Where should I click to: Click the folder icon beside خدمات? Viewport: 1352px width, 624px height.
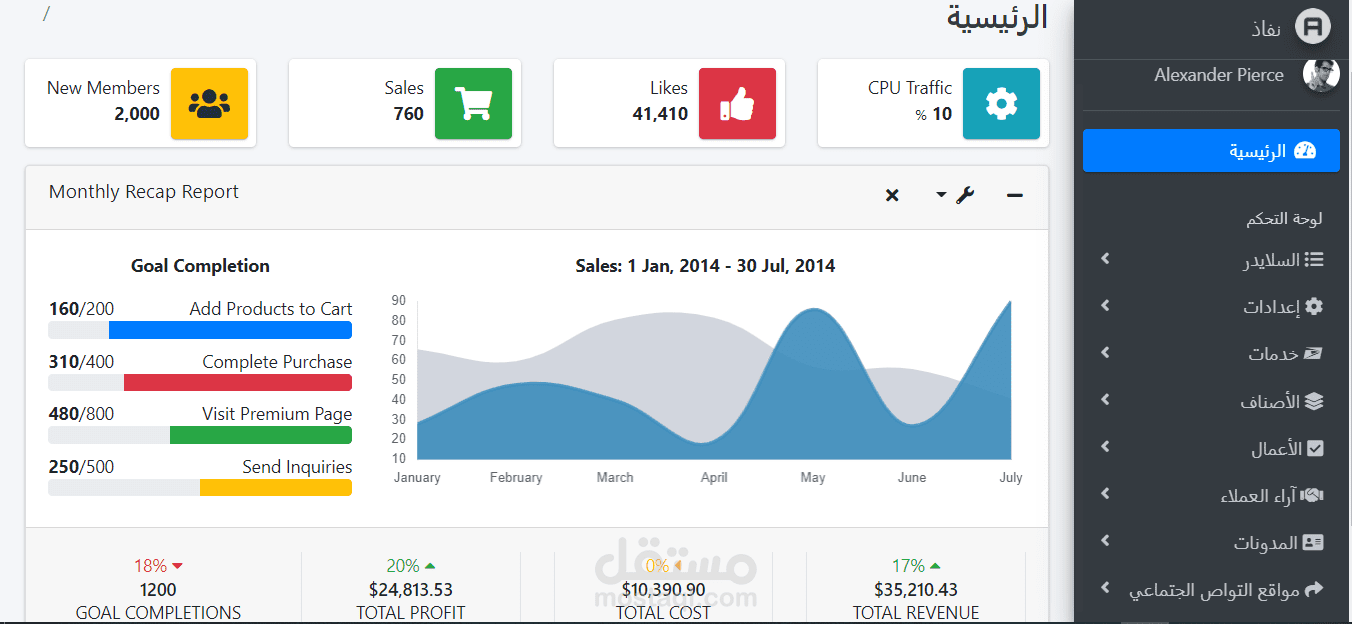click(1313, 353)
